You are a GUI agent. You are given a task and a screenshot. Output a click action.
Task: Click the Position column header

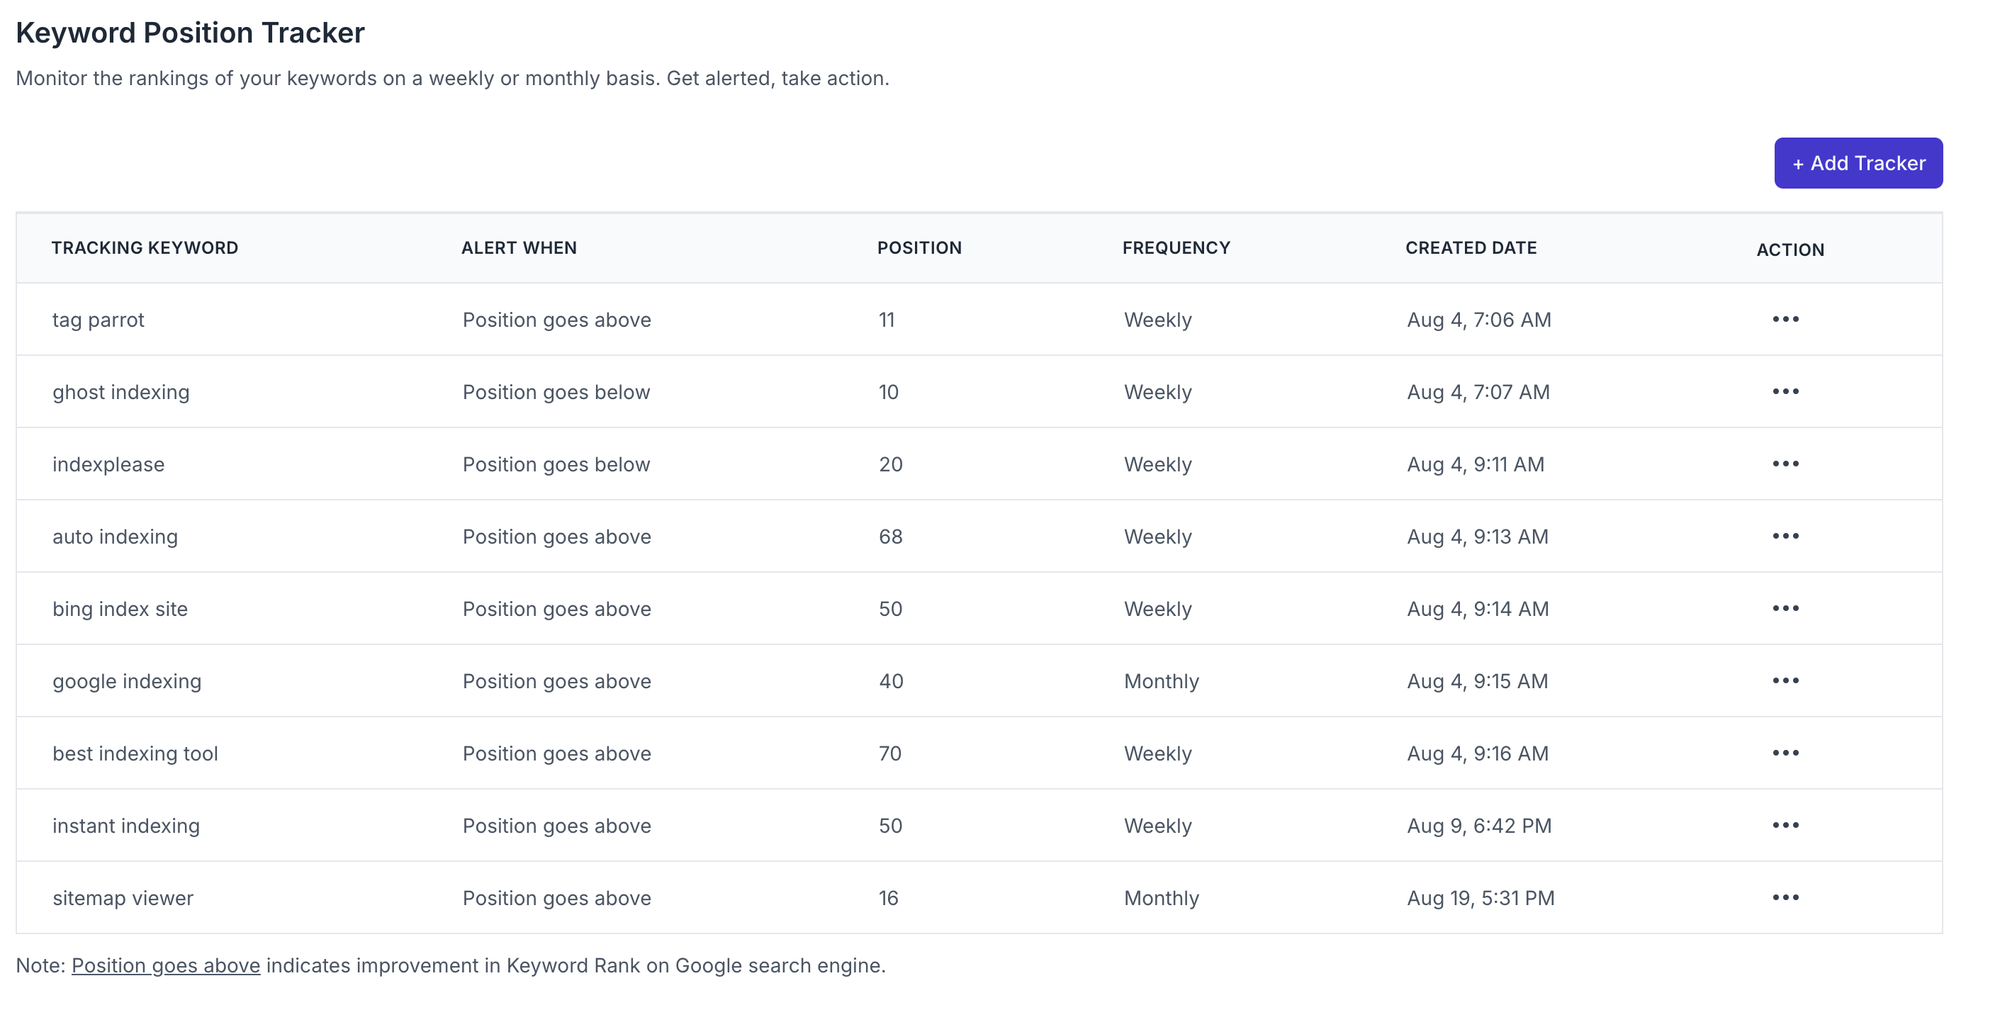pos(919,248)
